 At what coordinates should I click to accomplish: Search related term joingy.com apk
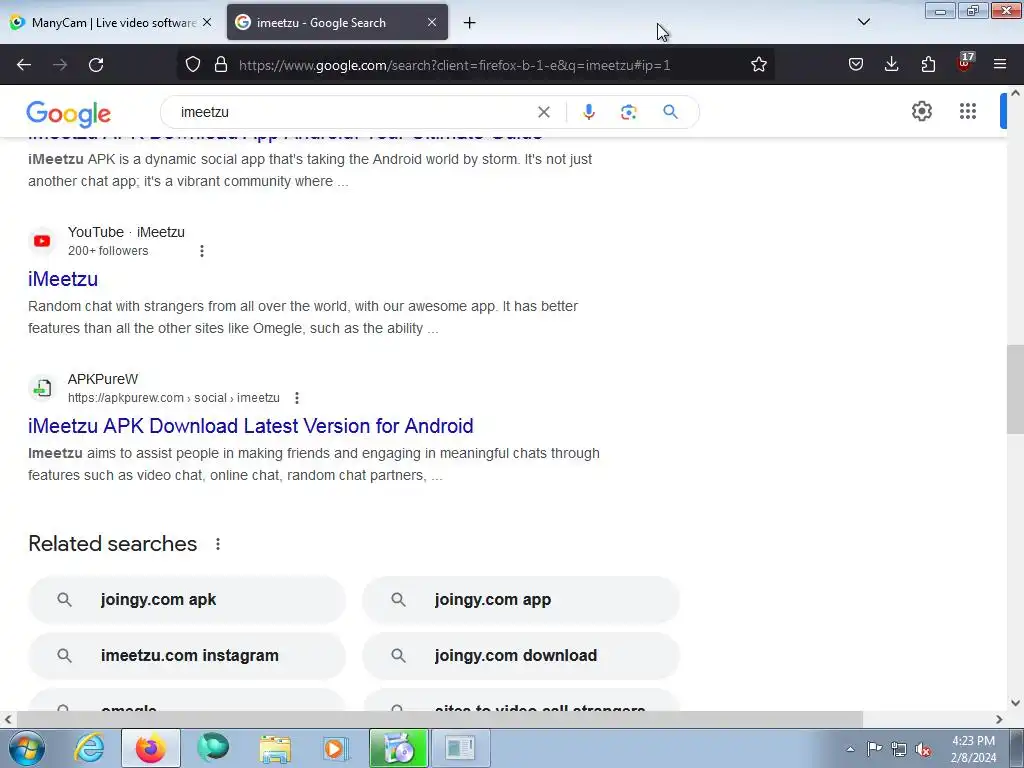point(187,600)
